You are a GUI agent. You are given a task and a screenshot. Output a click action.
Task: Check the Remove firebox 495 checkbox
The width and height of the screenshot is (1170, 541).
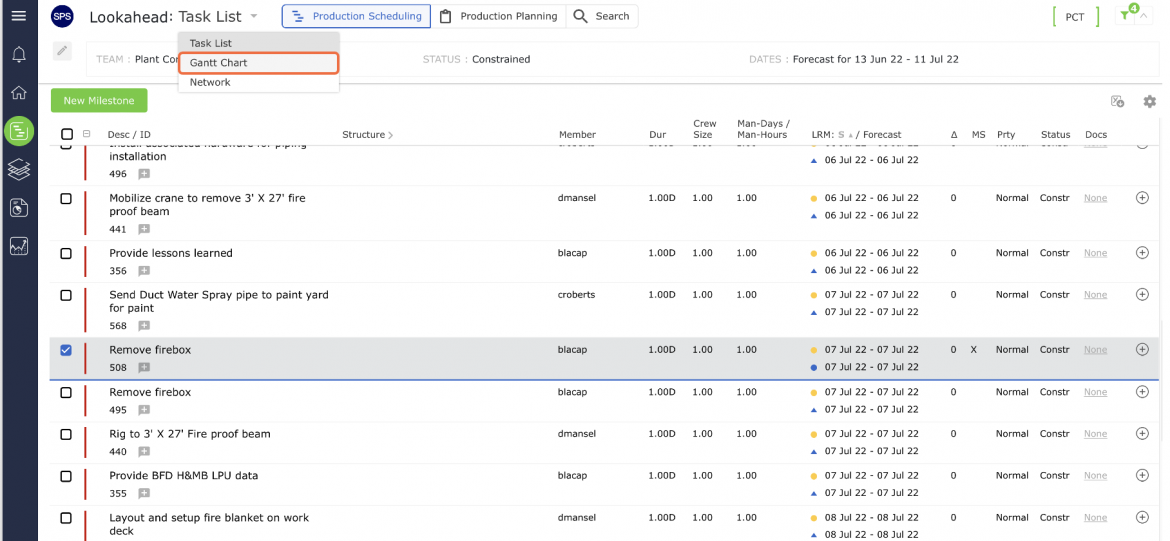click(66, 393)
